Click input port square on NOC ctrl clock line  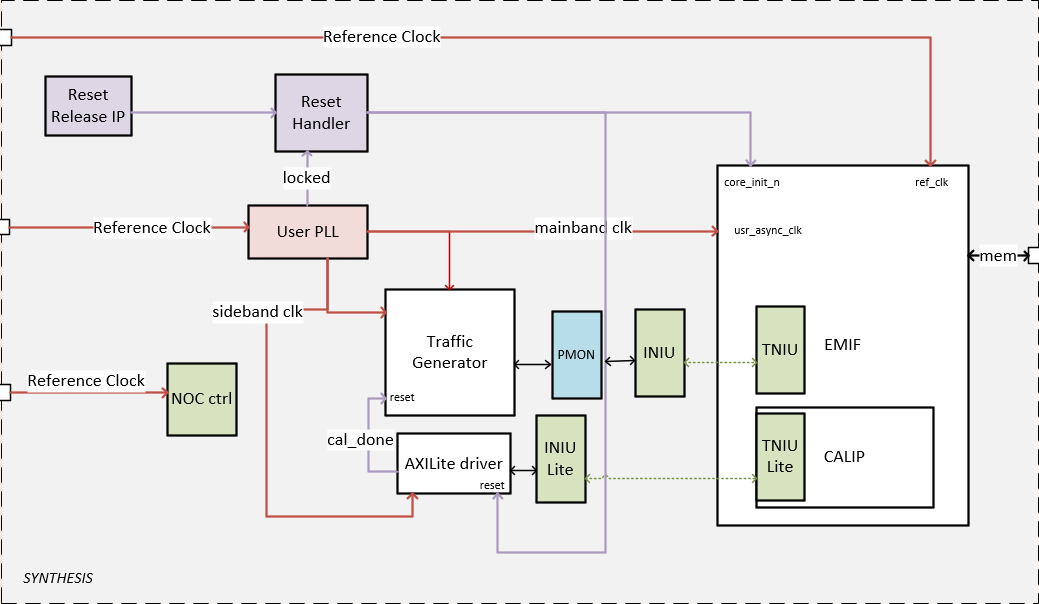tap(5, 393)
